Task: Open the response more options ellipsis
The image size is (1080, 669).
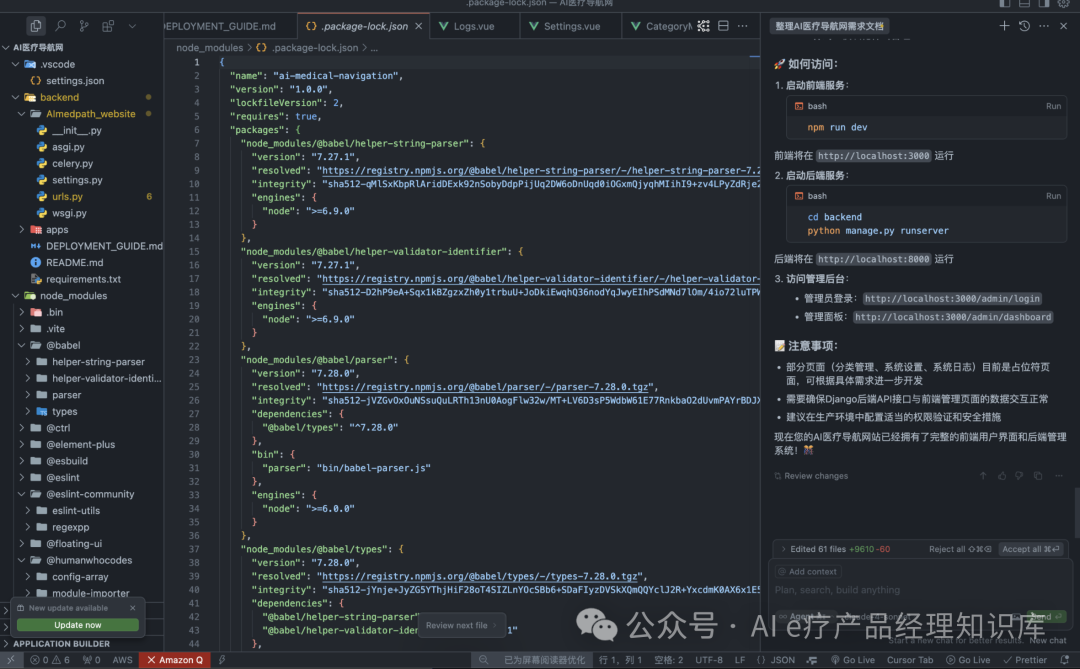Action: [x=1059, y=475]
